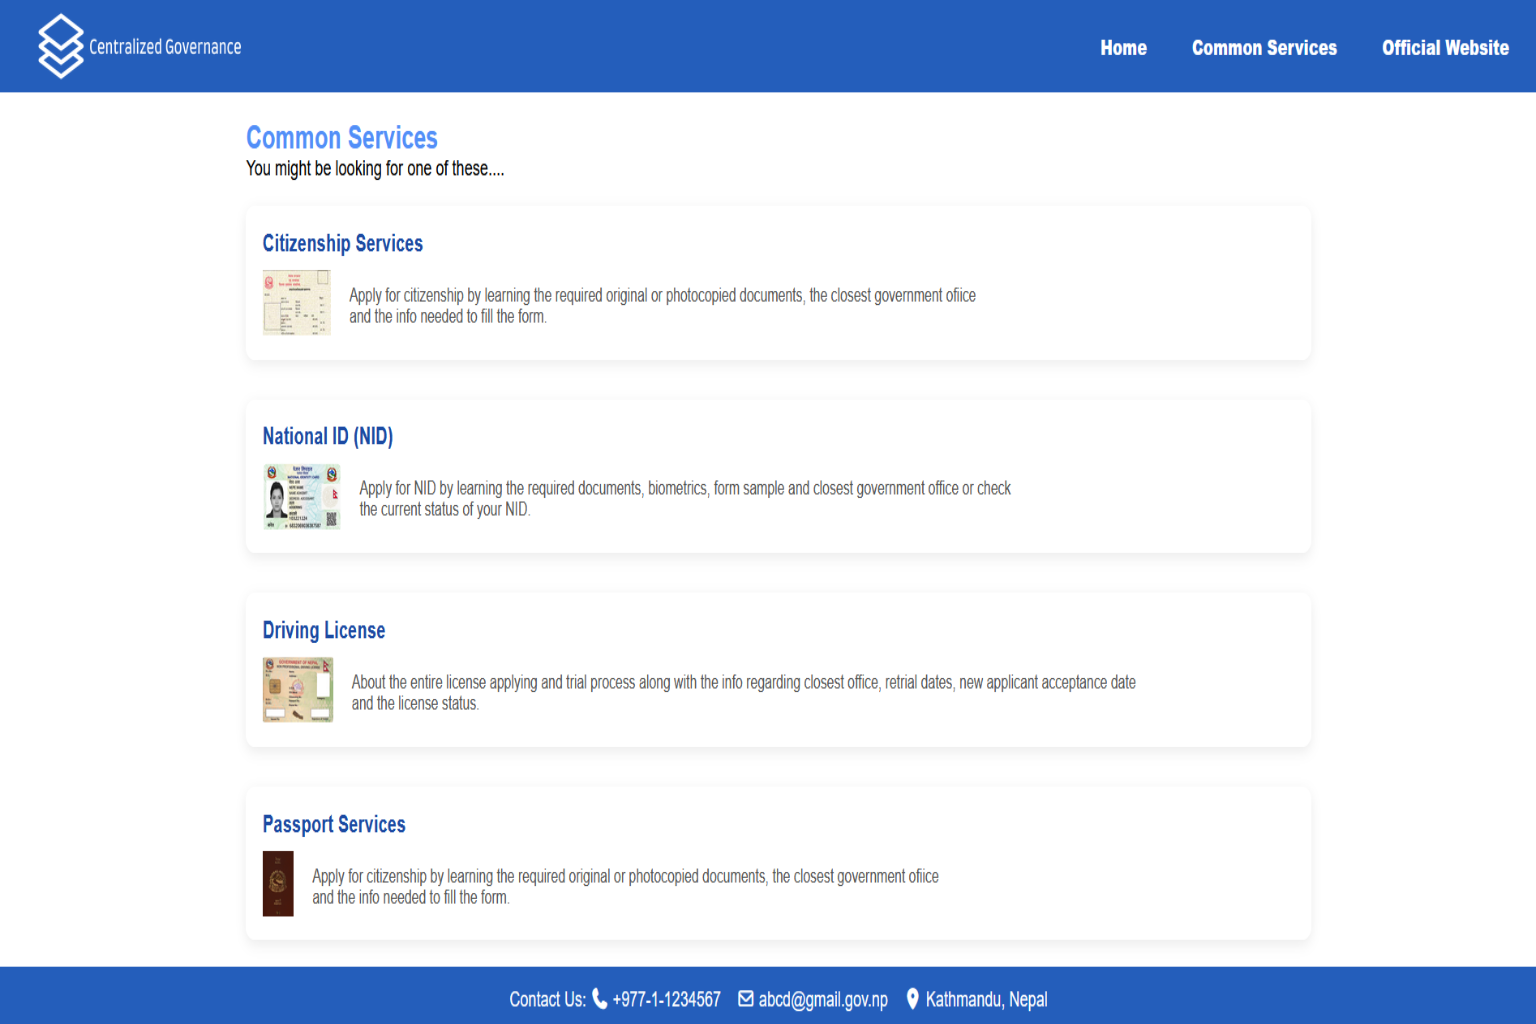Open the Passport Services heading

pyautogui.click(x=333, y=825)
